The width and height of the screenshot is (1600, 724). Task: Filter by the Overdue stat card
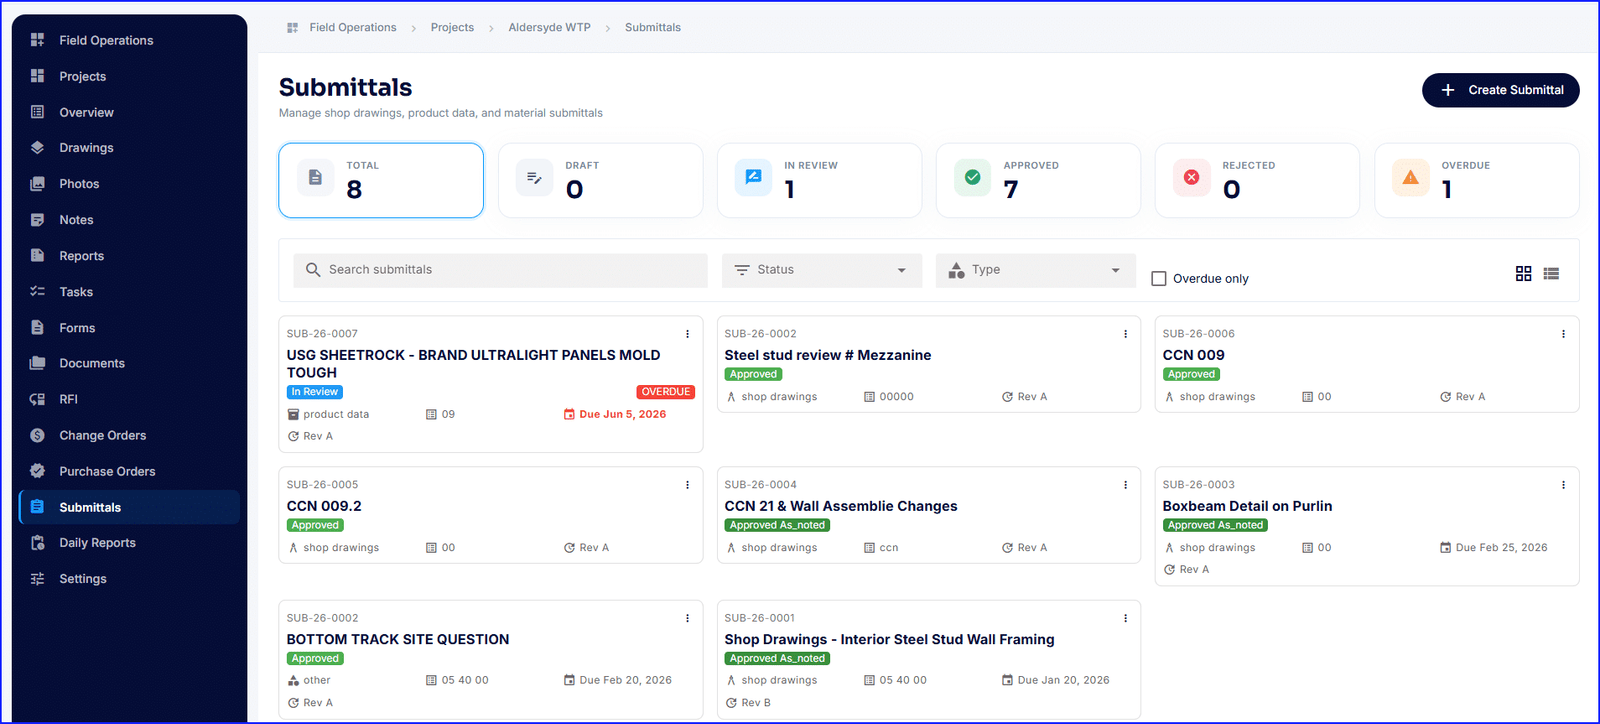click(x=1477, y=180)
